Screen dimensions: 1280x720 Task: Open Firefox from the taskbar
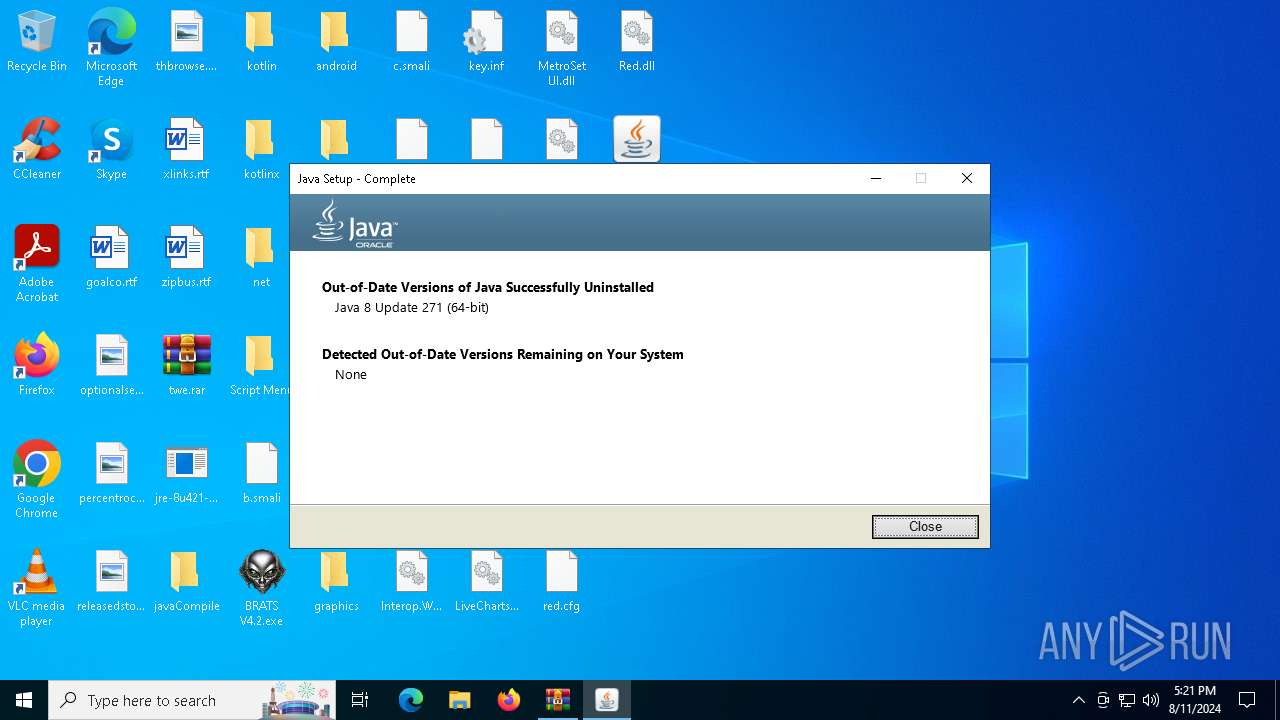[x=509, y=700]
